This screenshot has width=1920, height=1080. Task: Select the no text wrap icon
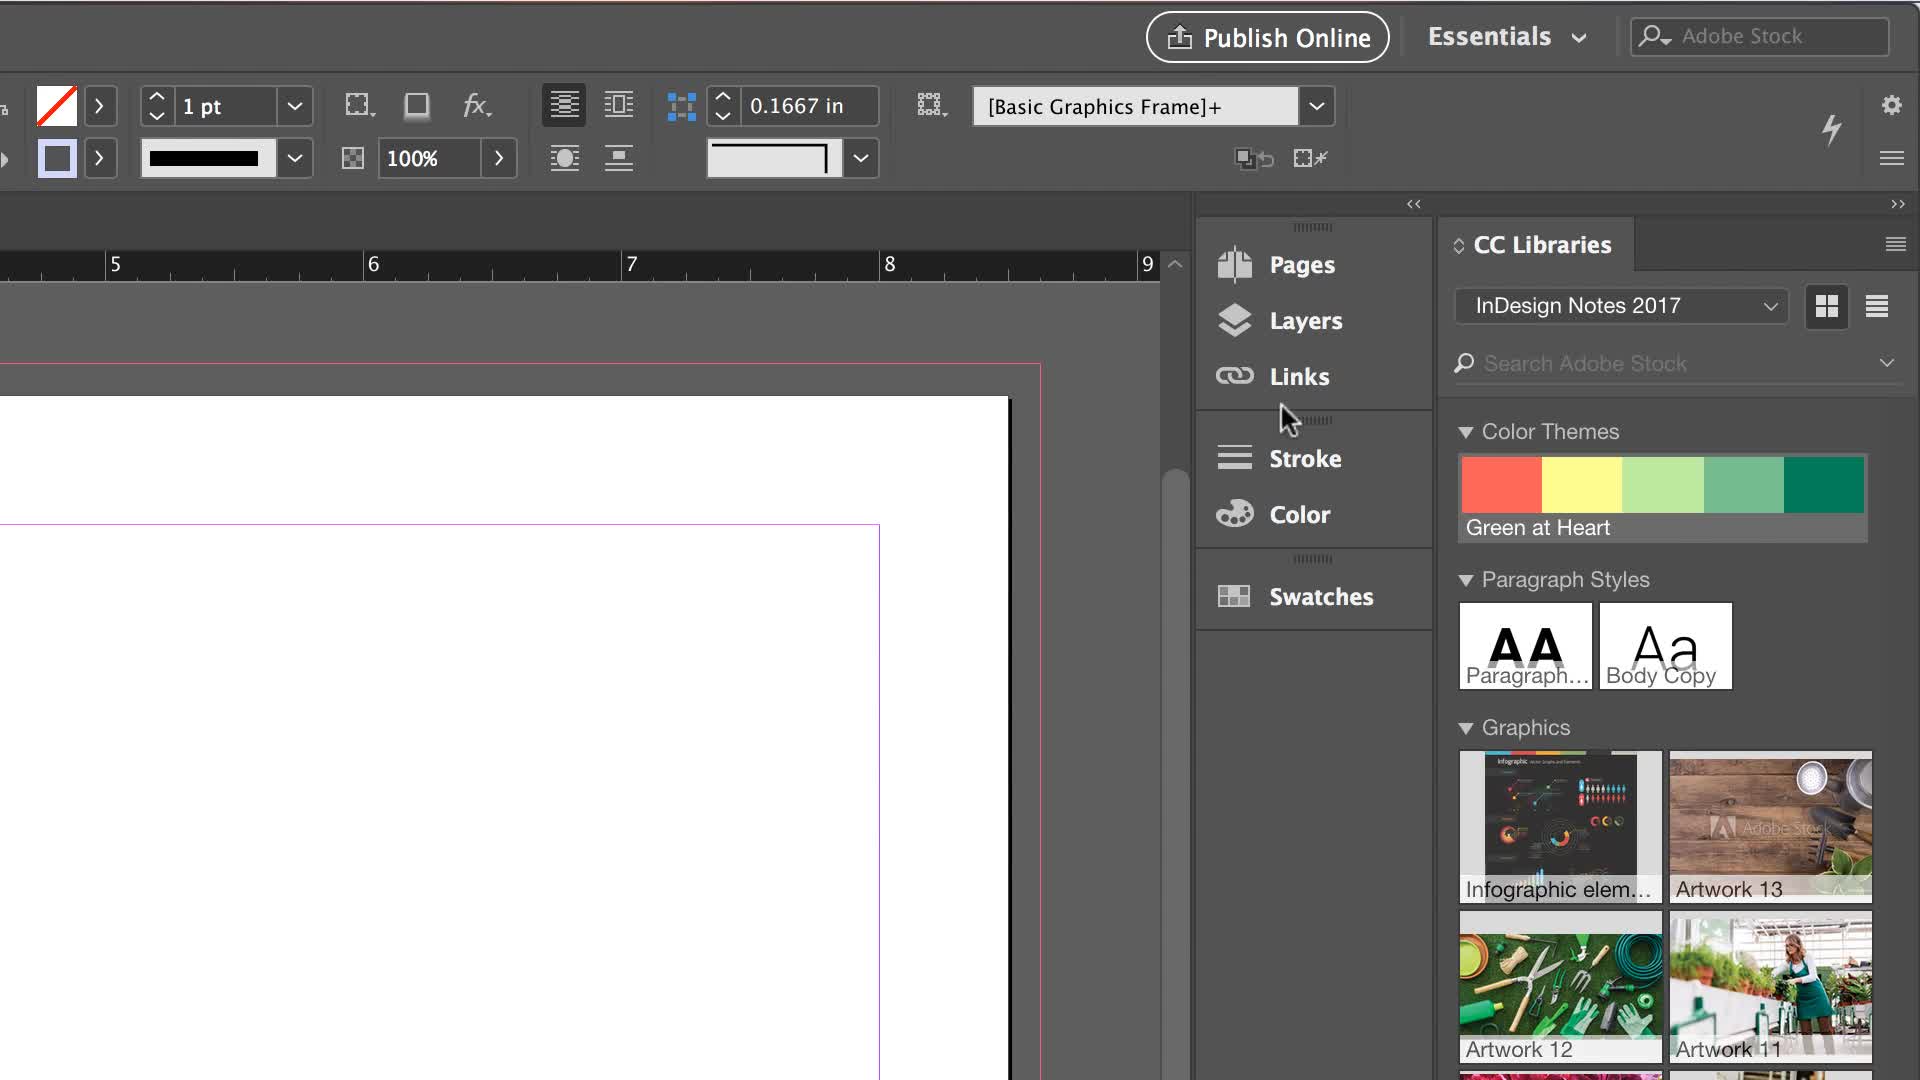tap(564, 106)
